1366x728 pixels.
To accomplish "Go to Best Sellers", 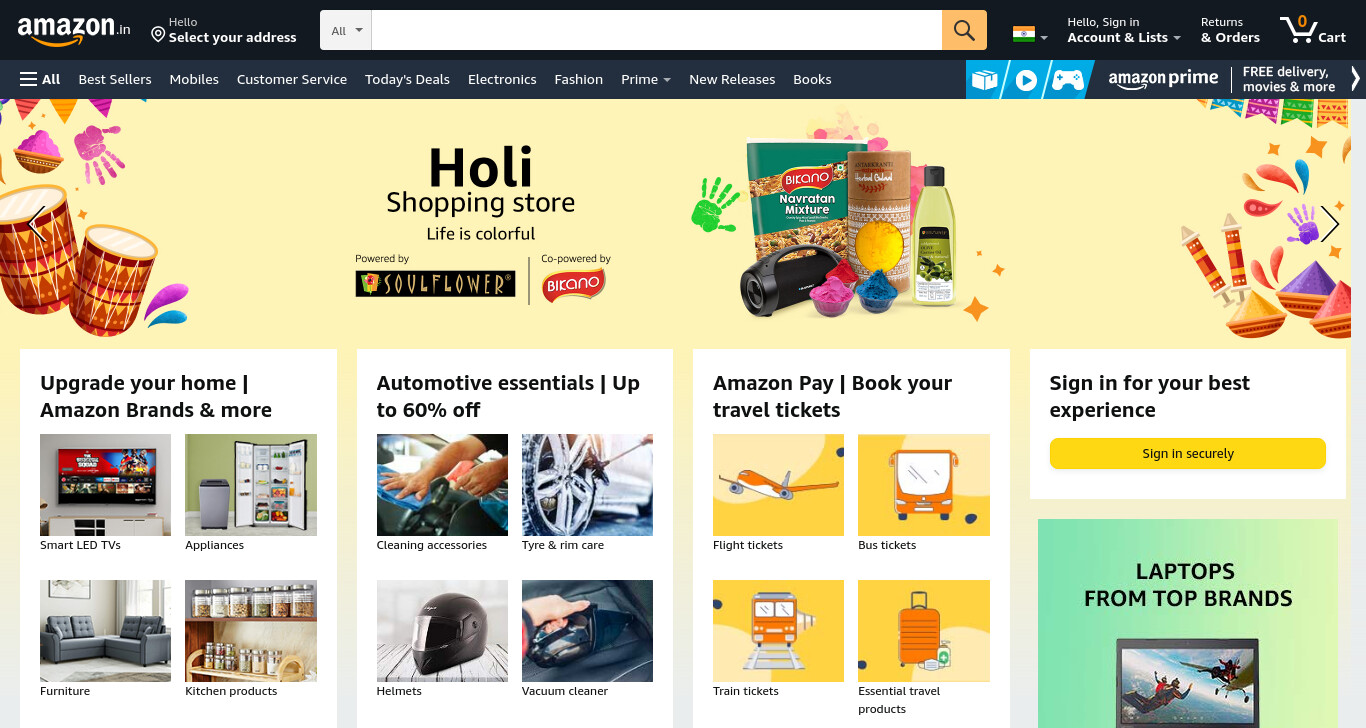I will pyautogui.click(x=115, y=79).
